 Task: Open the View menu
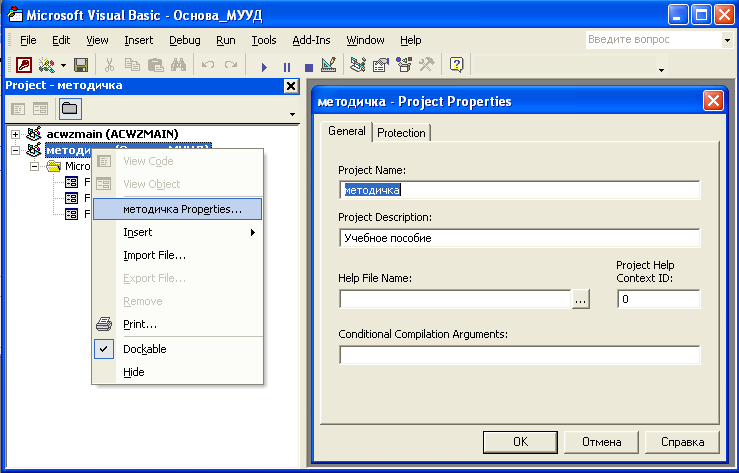click(x=97, y=41)
